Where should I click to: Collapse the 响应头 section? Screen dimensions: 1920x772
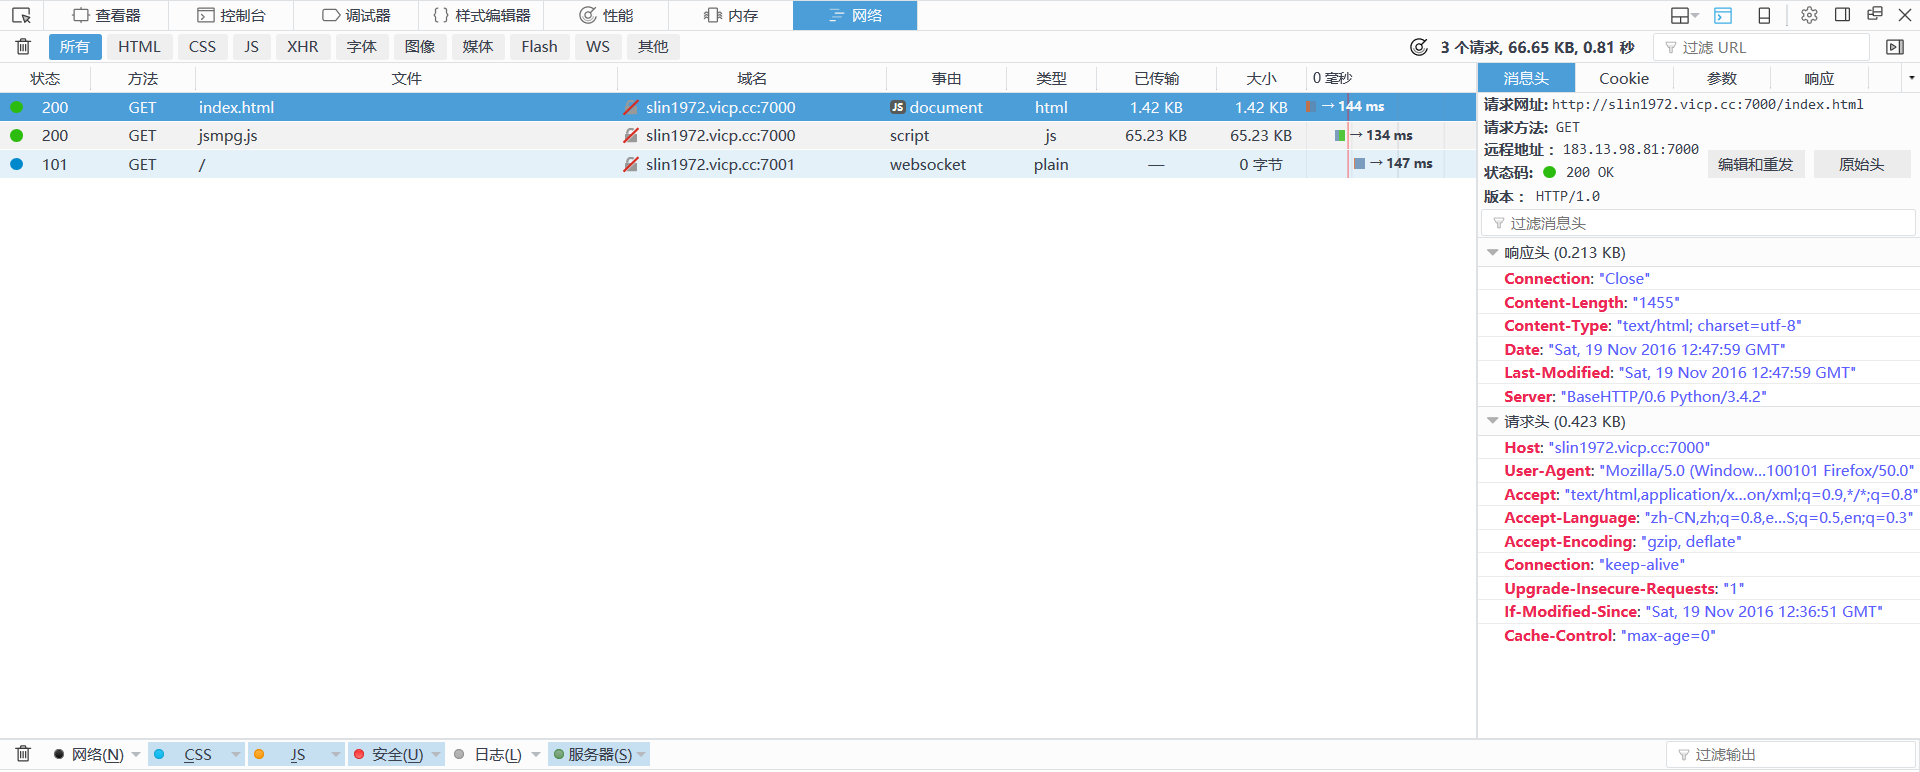point(1492,253)
